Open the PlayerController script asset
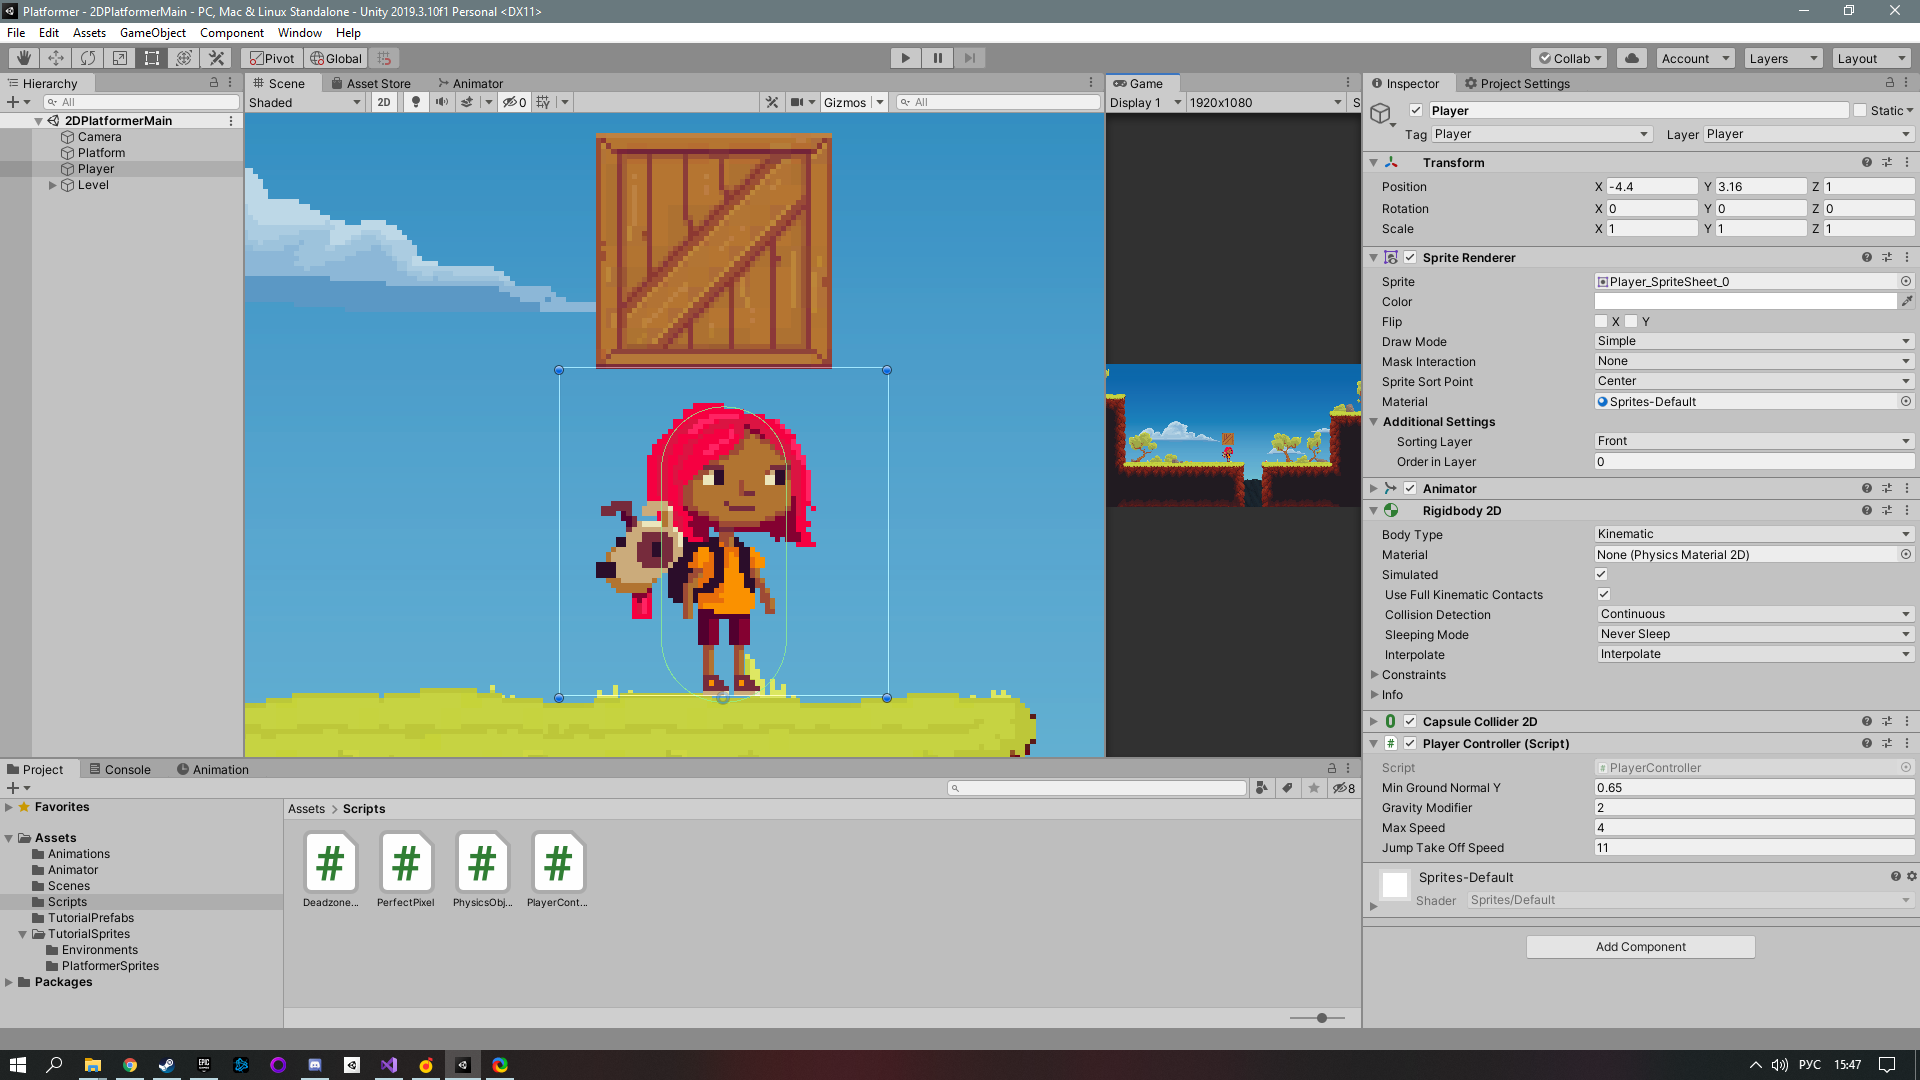This screenshot has width=1920, height=1080. (x=558, y=863)
